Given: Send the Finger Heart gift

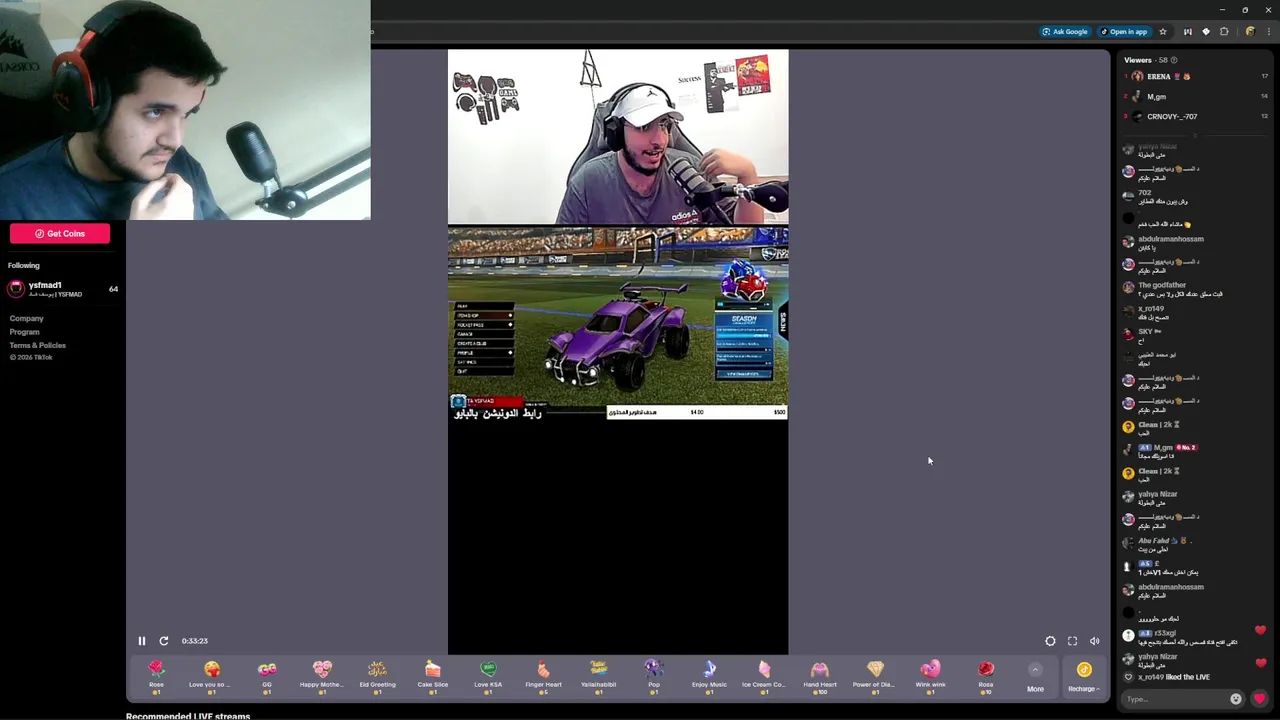Looking at the screenshot, I should tap(543, 676).
